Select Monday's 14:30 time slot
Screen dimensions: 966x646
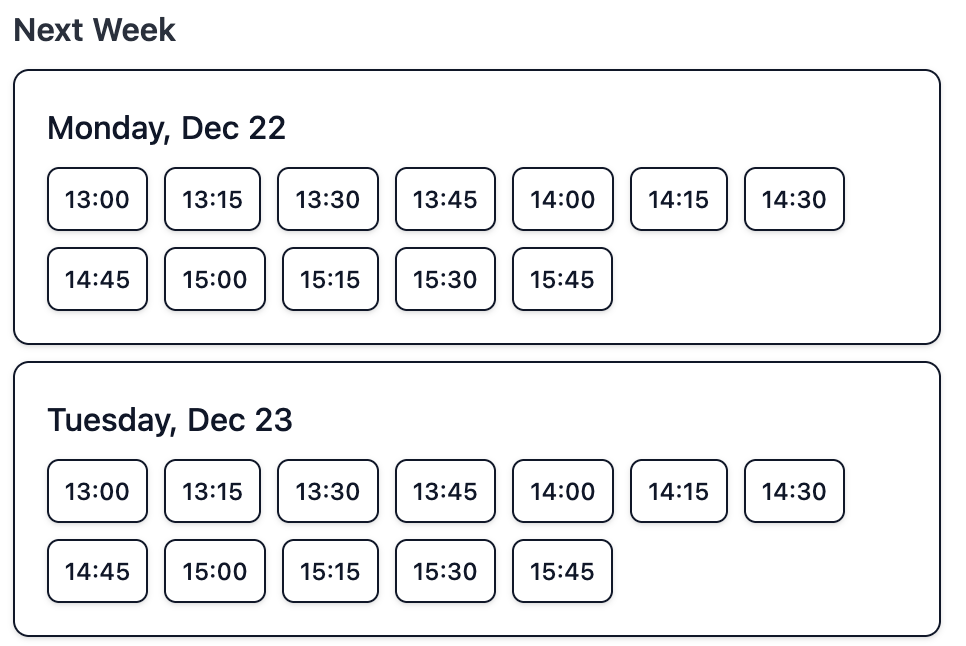pos(794,199)
